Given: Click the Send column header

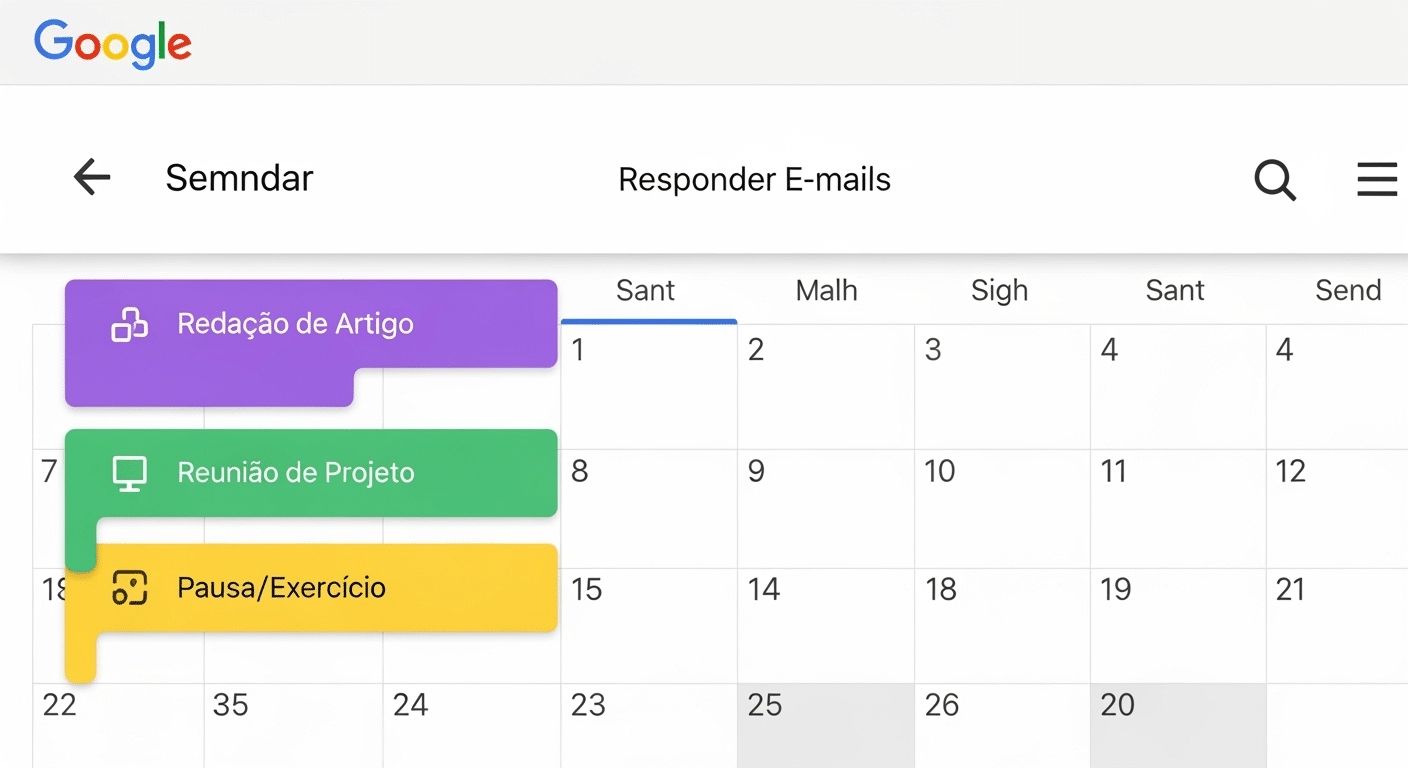Looking at the screenshot, I should pos(1348,290).
